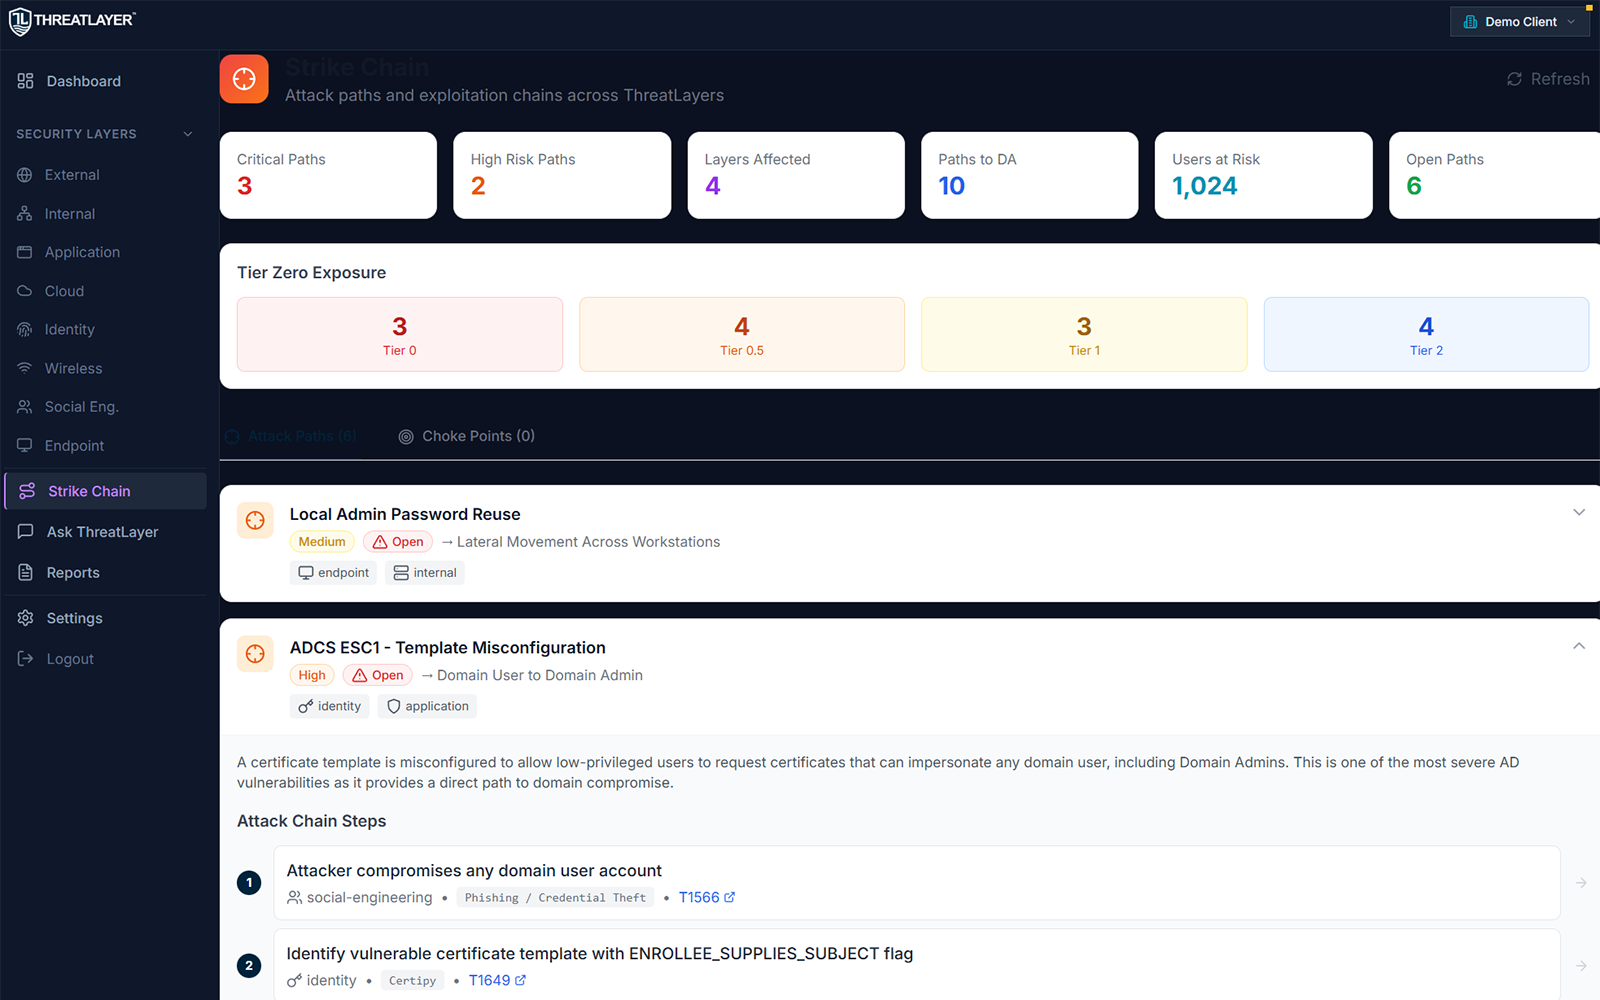This screenshot has height=1000, width=1600.
Task: Click the Refresh button
Action: [1546, 78]
